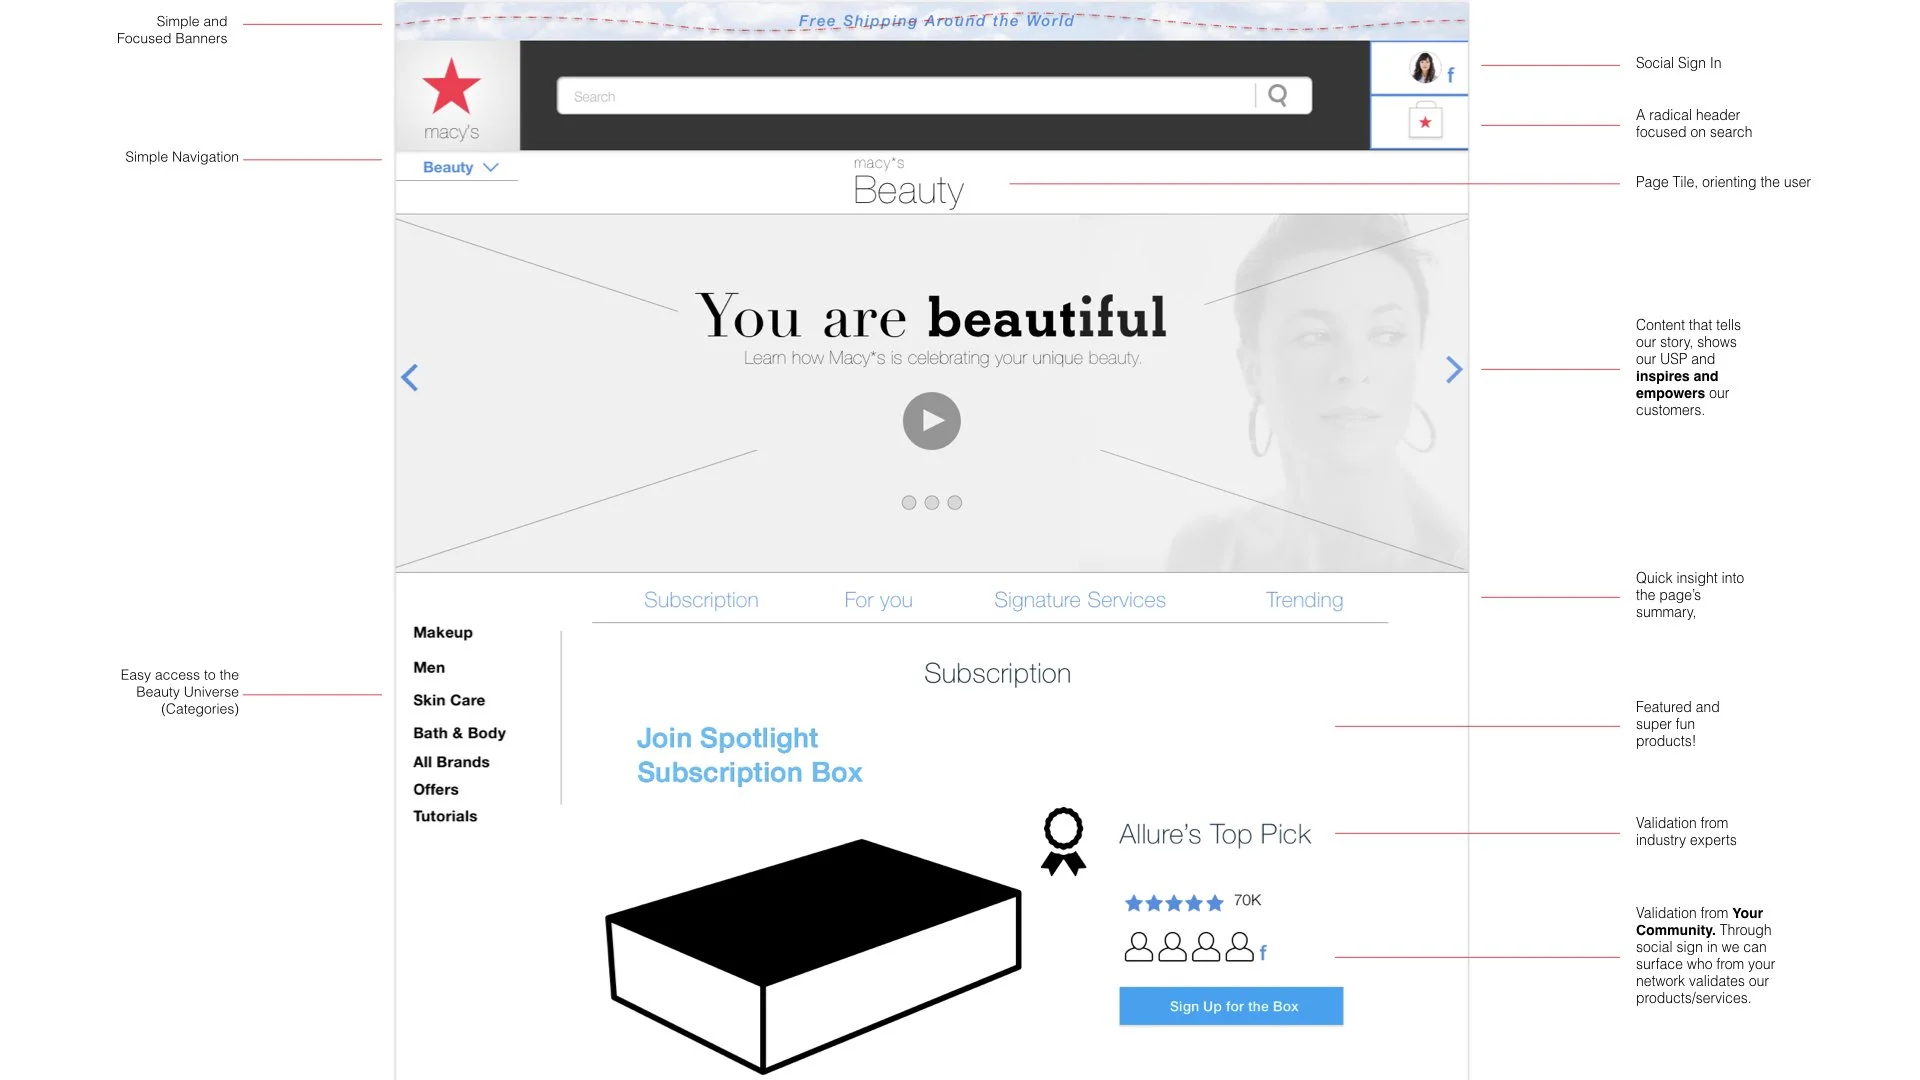Click Sign Up for the Box button
The width and height of the screenshot is (1920, 1080).
(1231, 1006)
